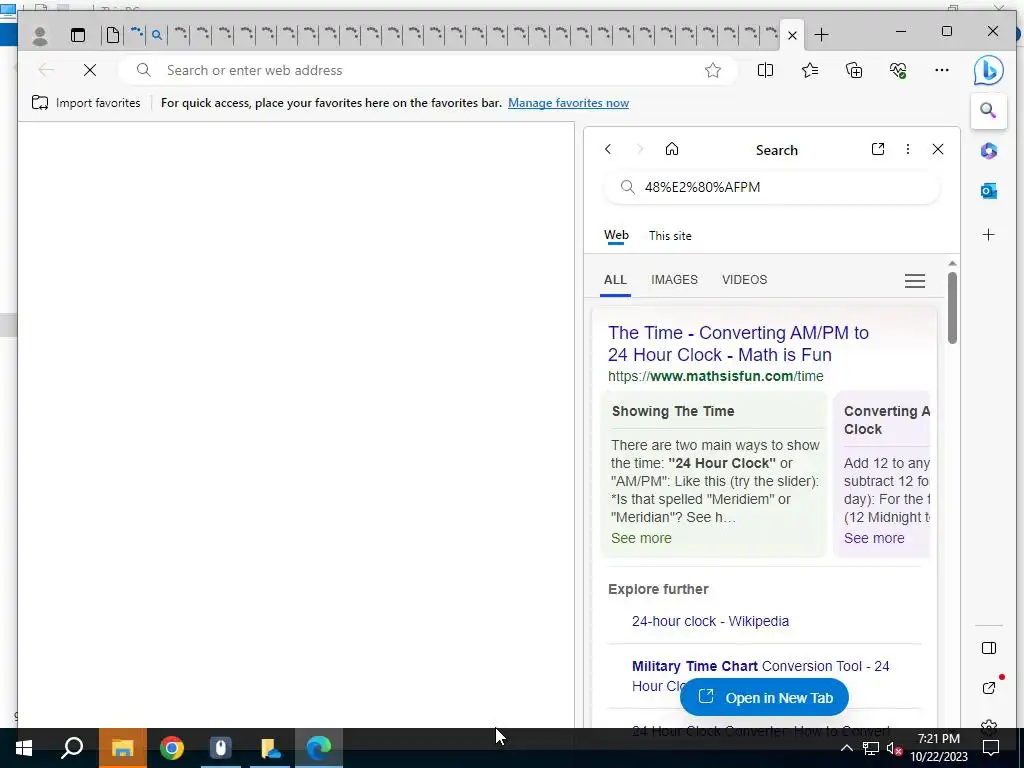Toggle split screen view
The width and height of the screenshot is (1024, 768).
click(x=765, y=70)
